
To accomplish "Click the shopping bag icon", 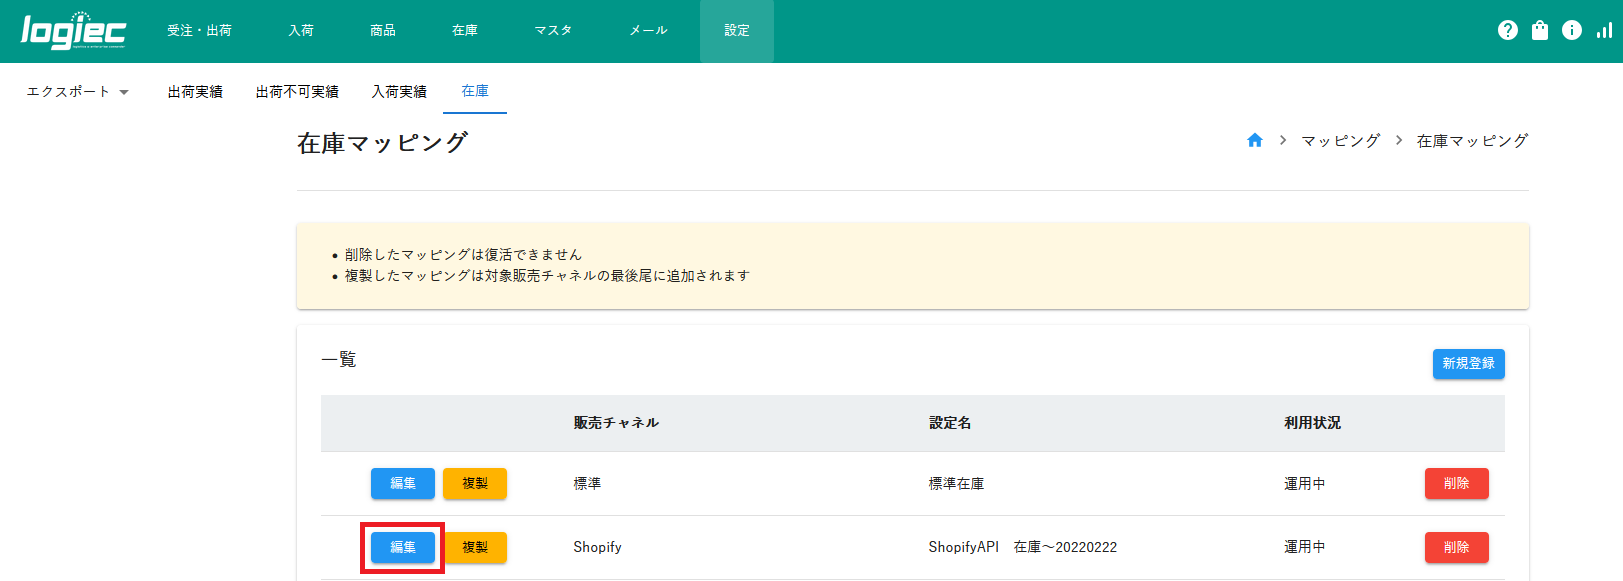I will pyautogui.click(x=1539, y=31).
